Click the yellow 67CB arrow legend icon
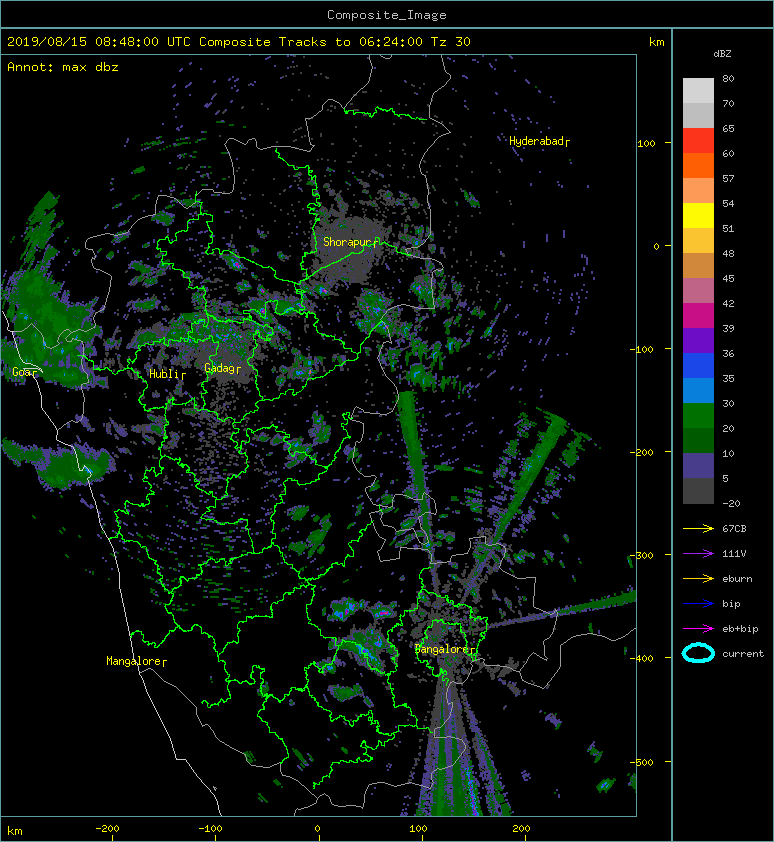 coord(698,529)
